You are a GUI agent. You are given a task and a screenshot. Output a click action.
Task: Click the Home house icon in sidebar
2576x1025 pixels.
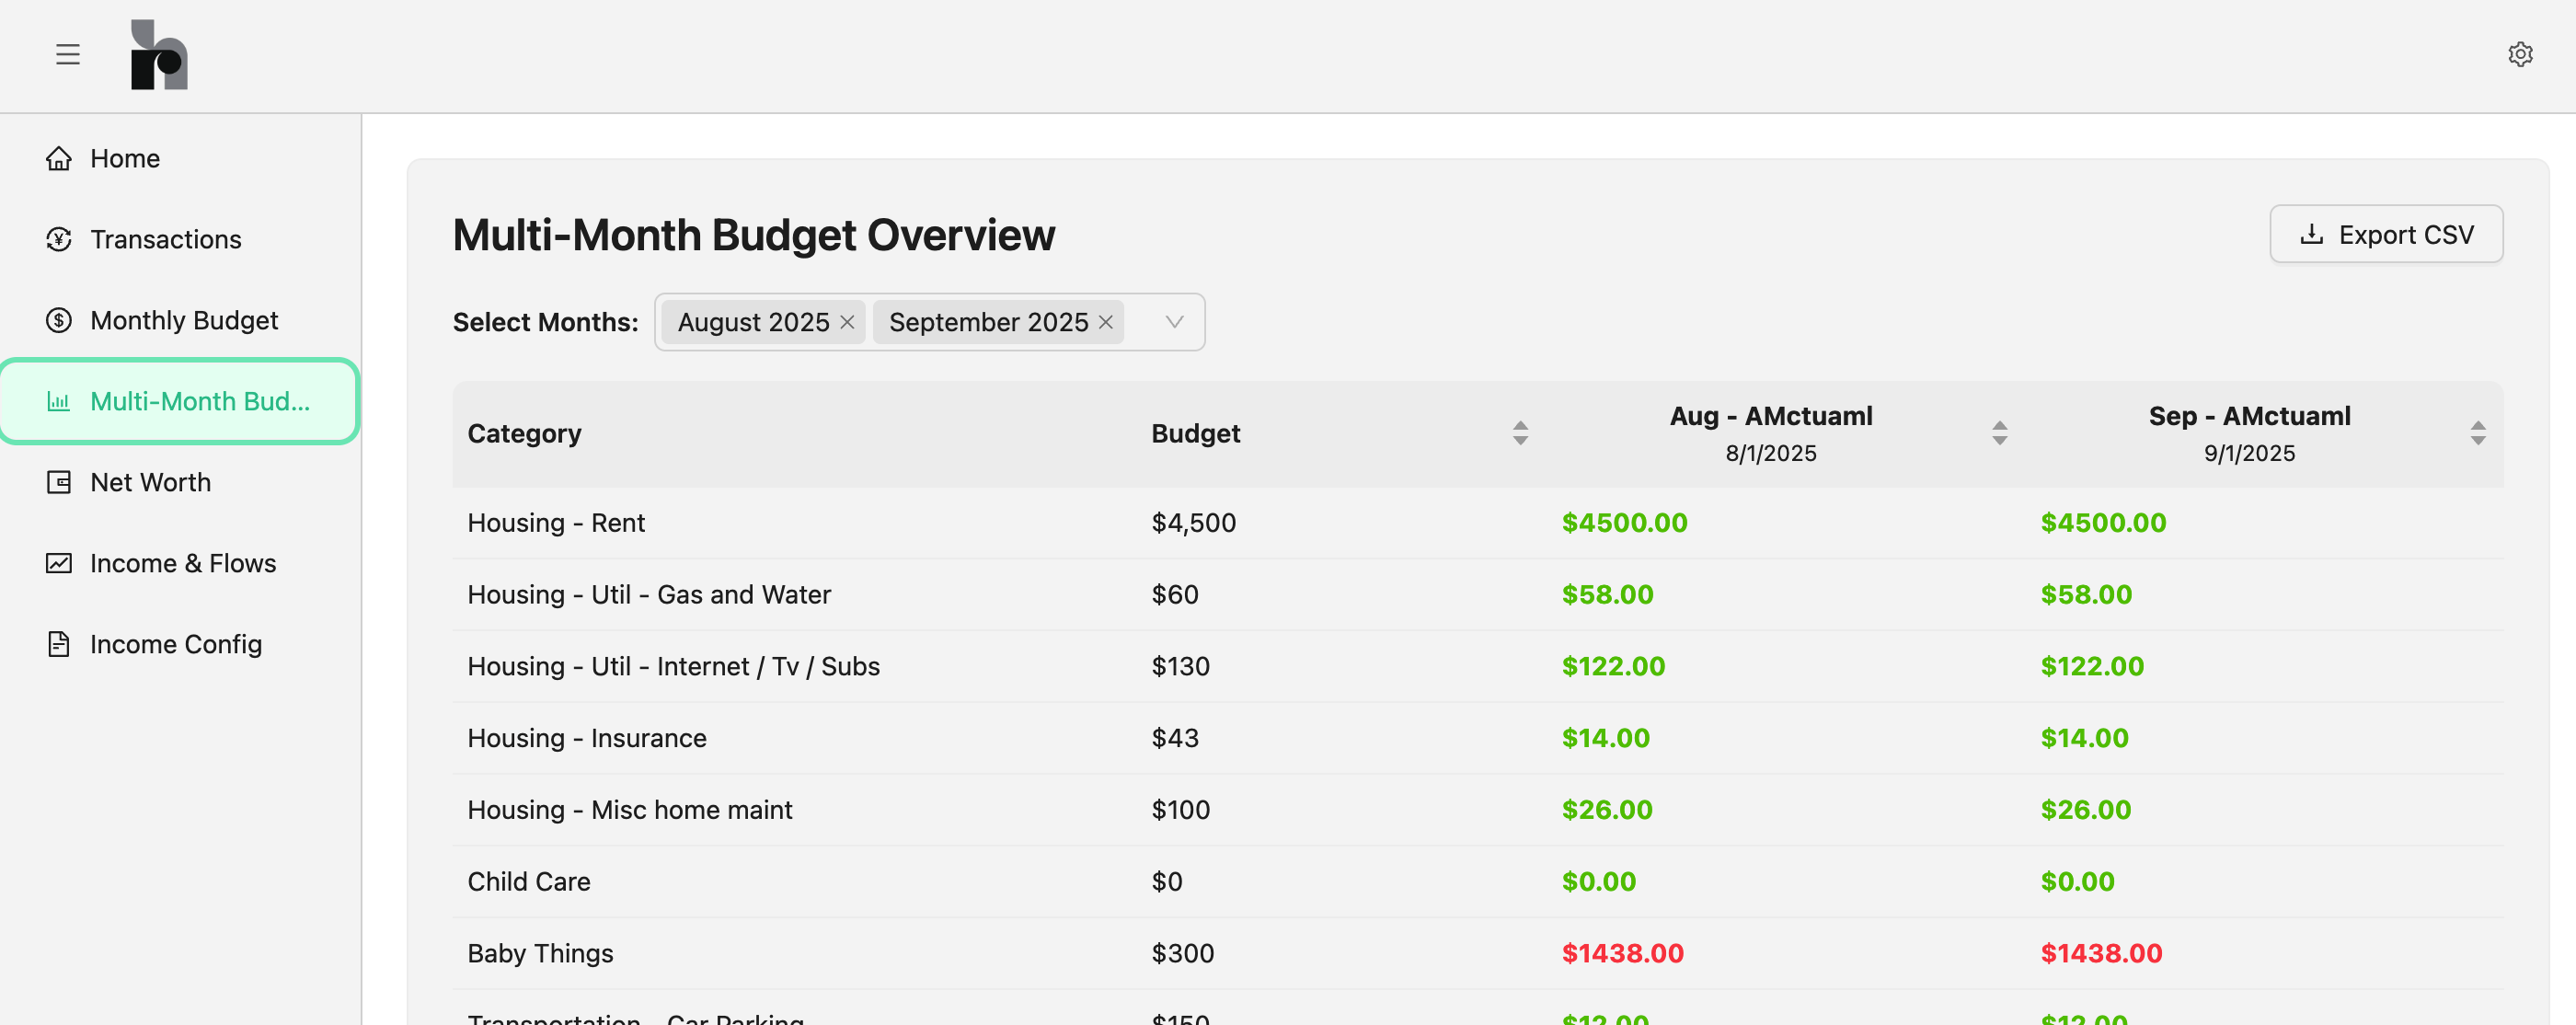click(59, 158)
